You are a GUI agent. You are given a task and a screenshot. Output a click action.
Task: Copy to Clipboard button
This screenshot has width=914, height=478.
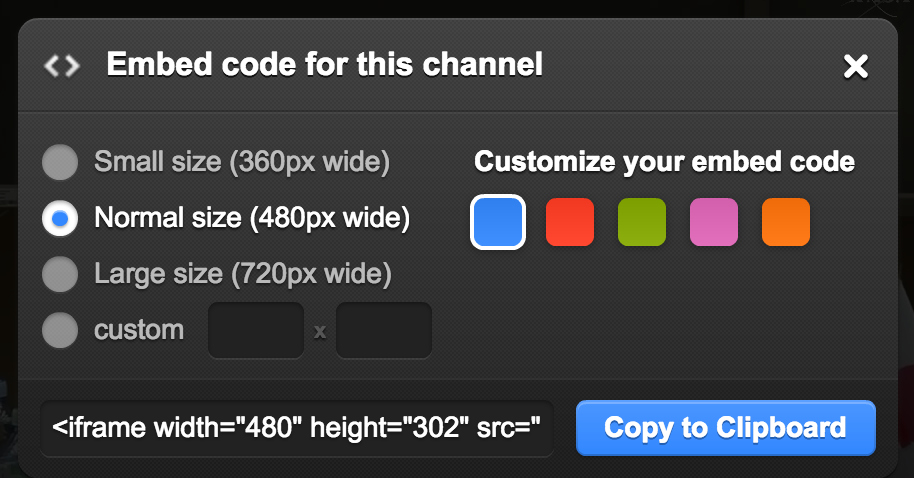tap(726, 428)
